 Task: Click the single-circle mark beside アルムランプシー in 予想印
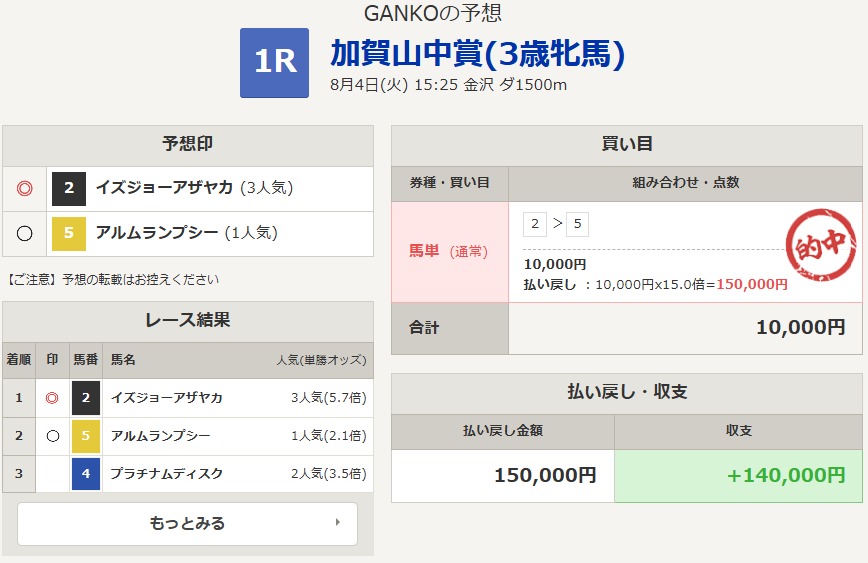click(24, 234)
